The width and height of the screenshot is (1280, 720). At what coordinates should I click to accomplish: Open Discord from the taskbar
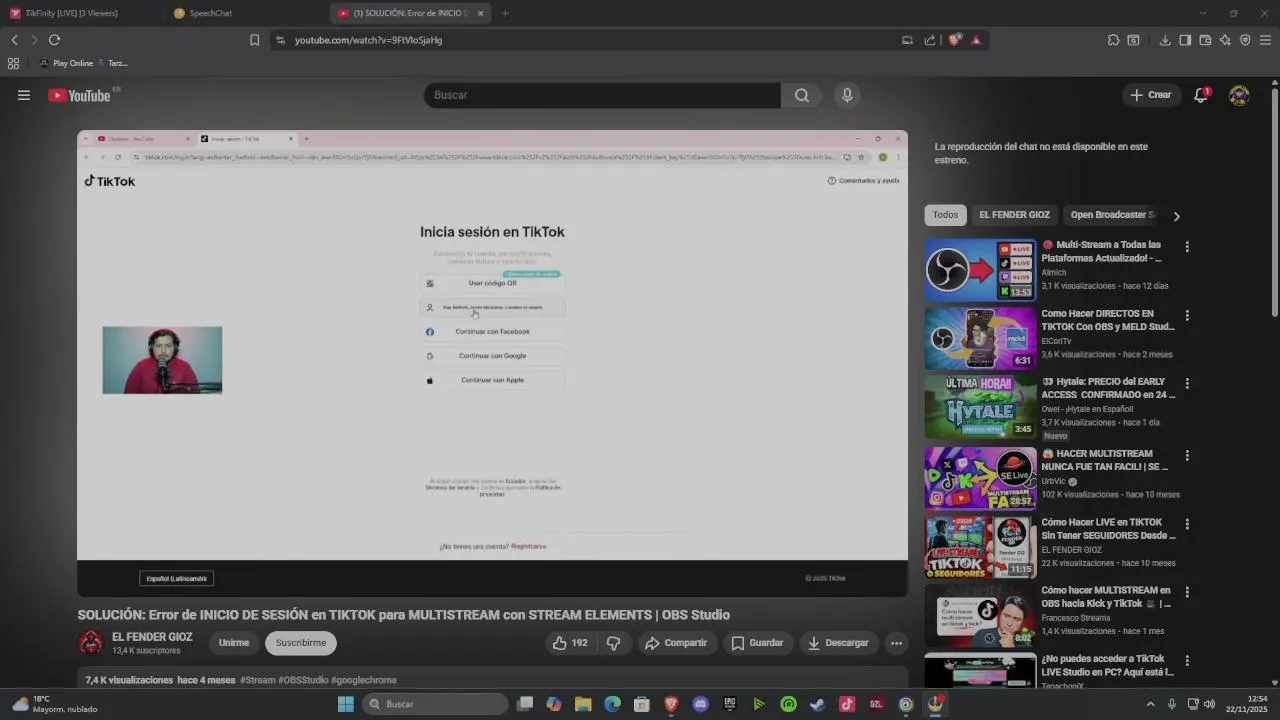(700, 704)
